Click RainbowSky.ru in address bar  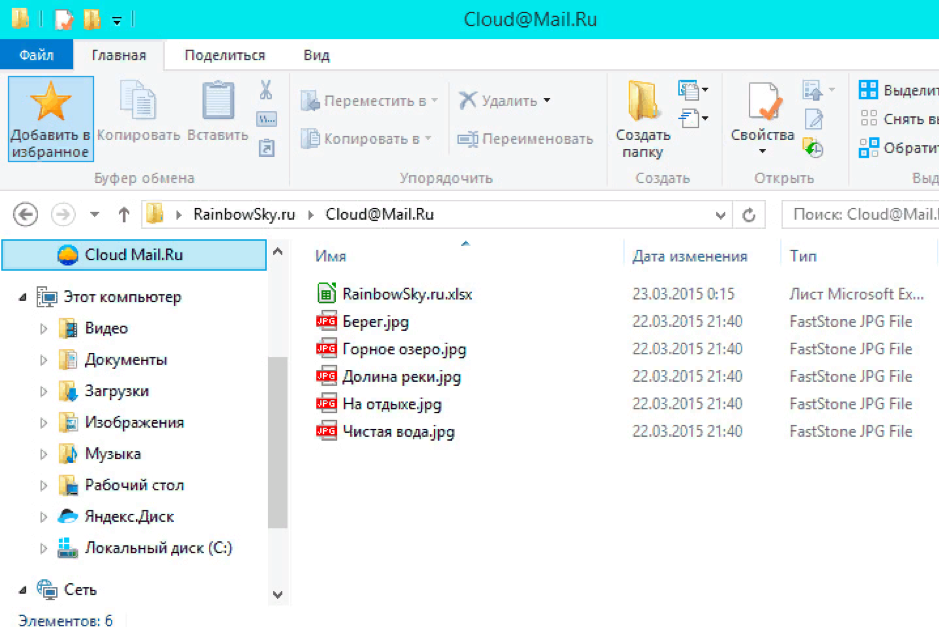click(x=244, y=214)
